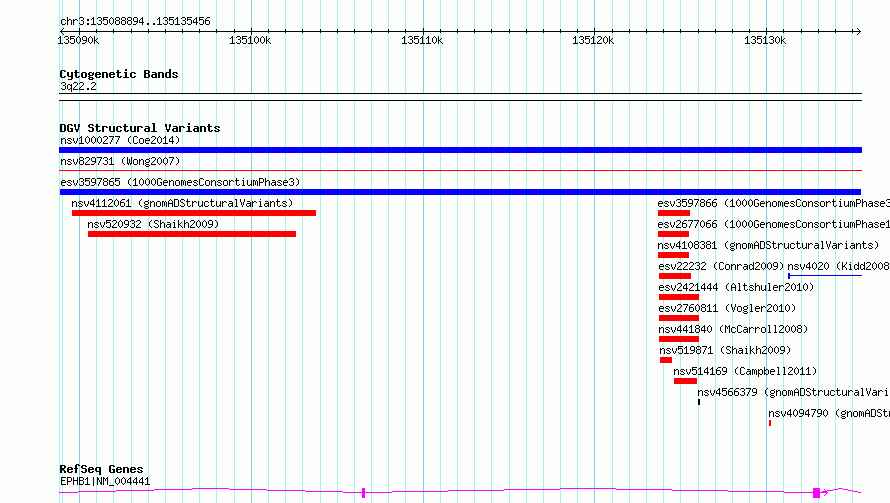This screenshot has height=503, width=890.
Task: Click the Cytogenetic Bands track title
Action: point(119,74)
